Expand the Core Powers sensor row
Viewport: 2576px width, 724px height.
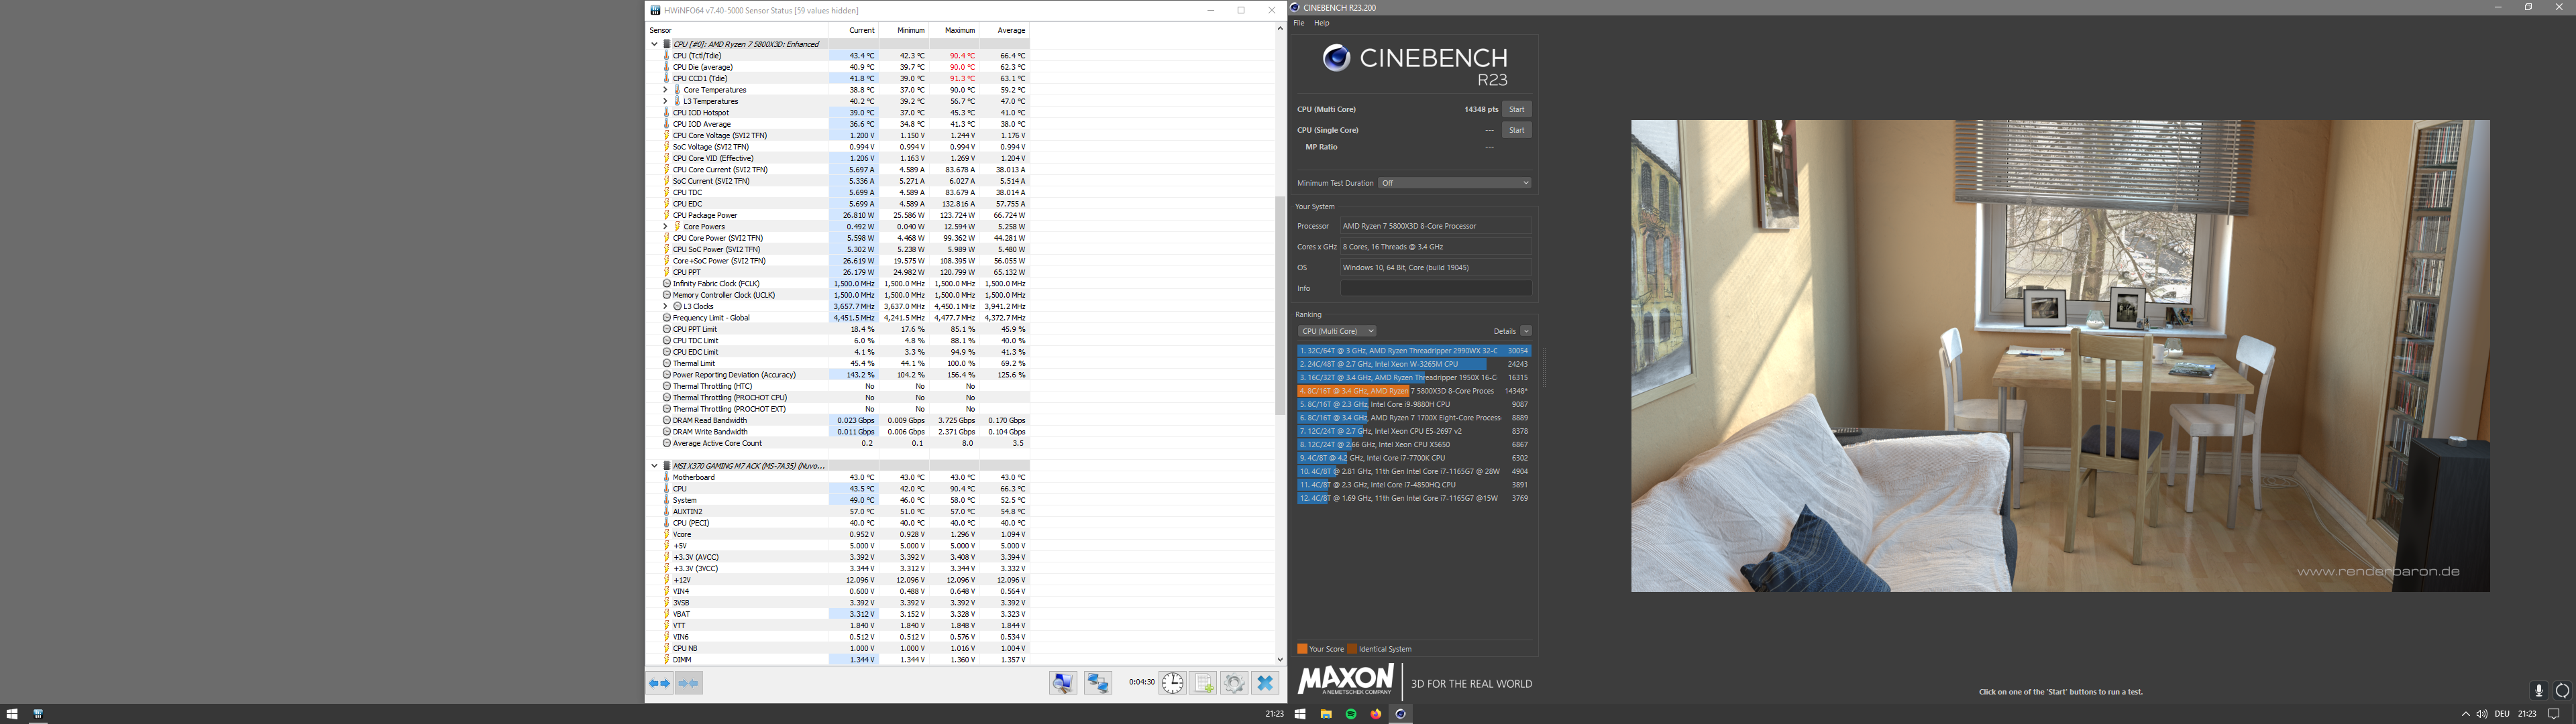(x=665, y=227)
